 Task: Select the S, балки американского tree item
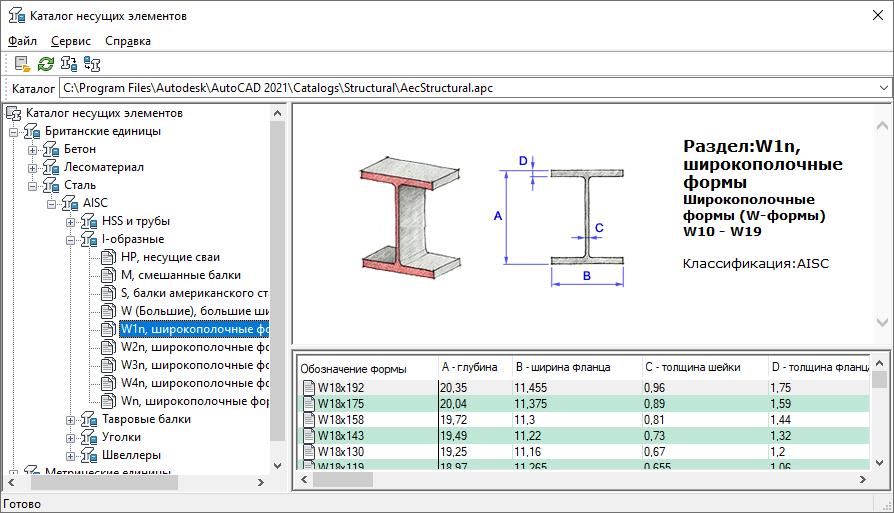coord(194,294)
